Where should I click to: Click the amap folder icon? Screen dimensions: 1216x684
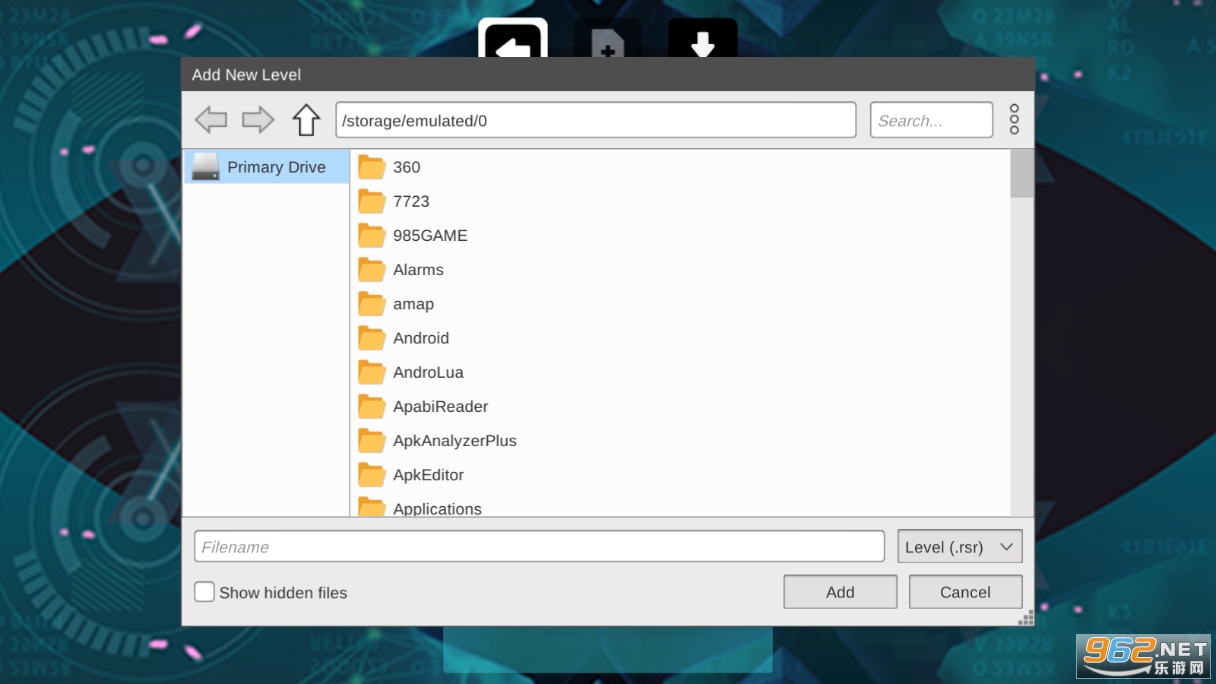[x=372, y=304]
